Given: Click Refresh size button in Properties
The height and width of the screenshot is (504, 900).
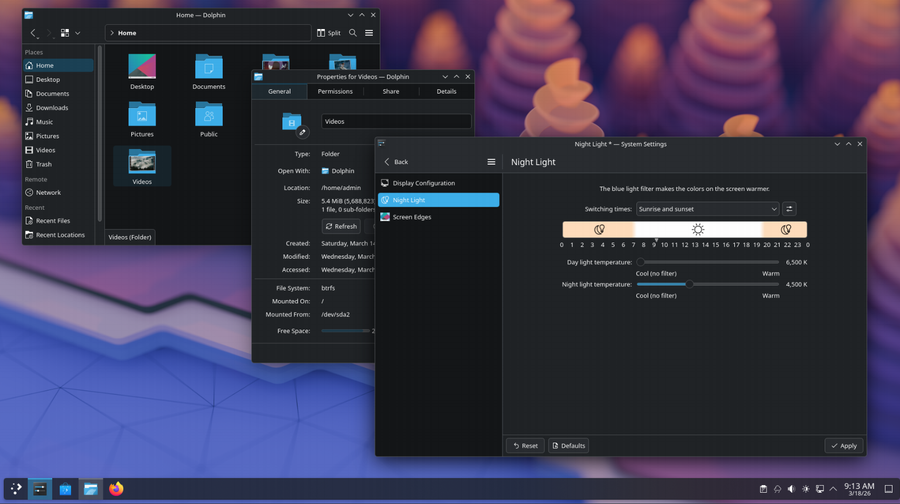Looking at the screenshot, I should tap(342, 226).
